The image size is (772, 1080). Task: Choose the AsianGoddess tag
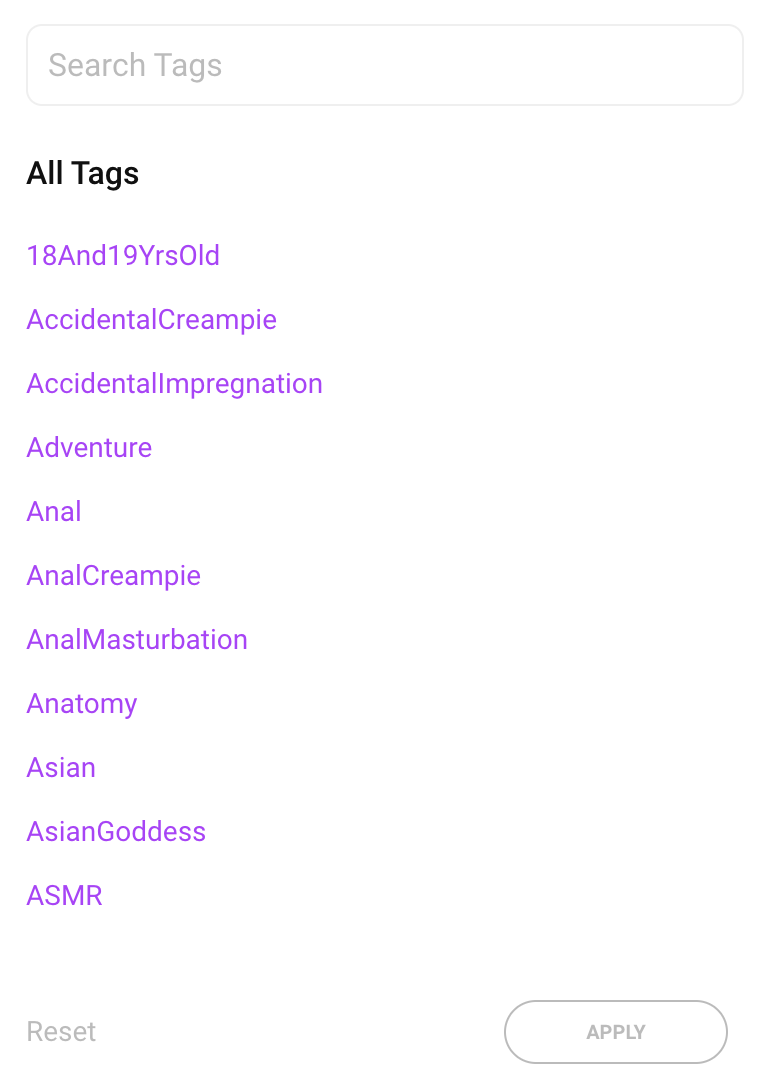(x=116, y=832)
